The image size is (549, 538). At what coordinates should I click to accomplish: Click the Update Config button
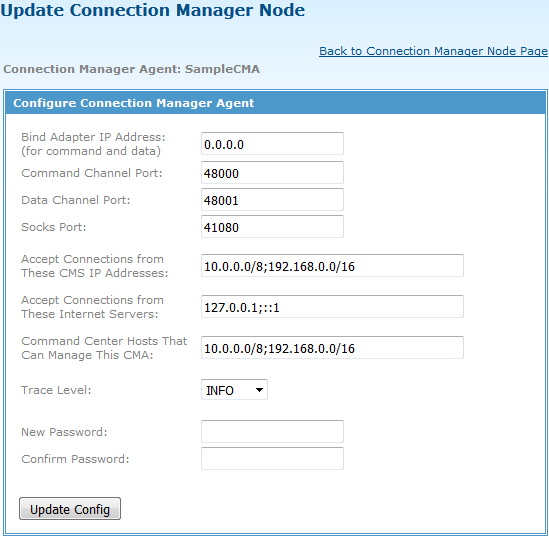(70, 509)
